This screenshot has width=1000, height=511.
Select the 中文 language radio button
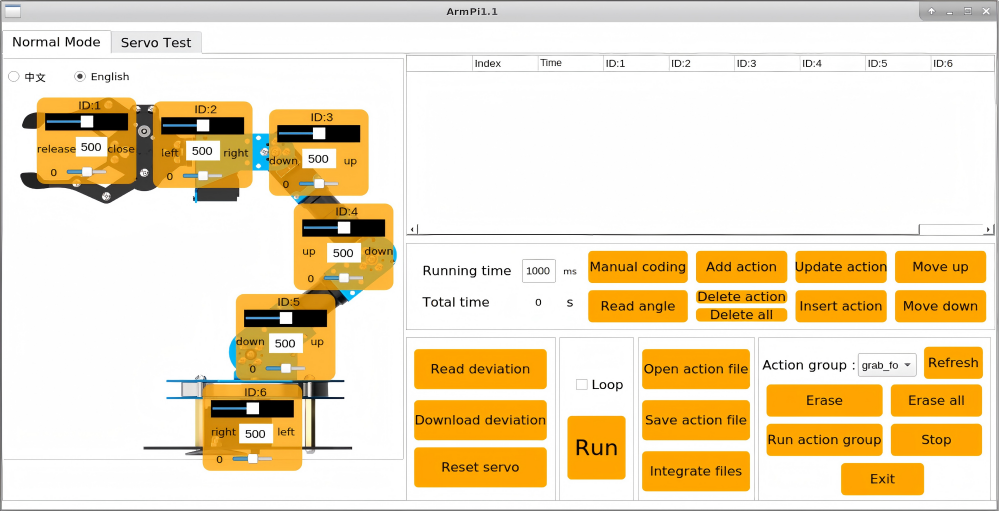pos(13,77)
